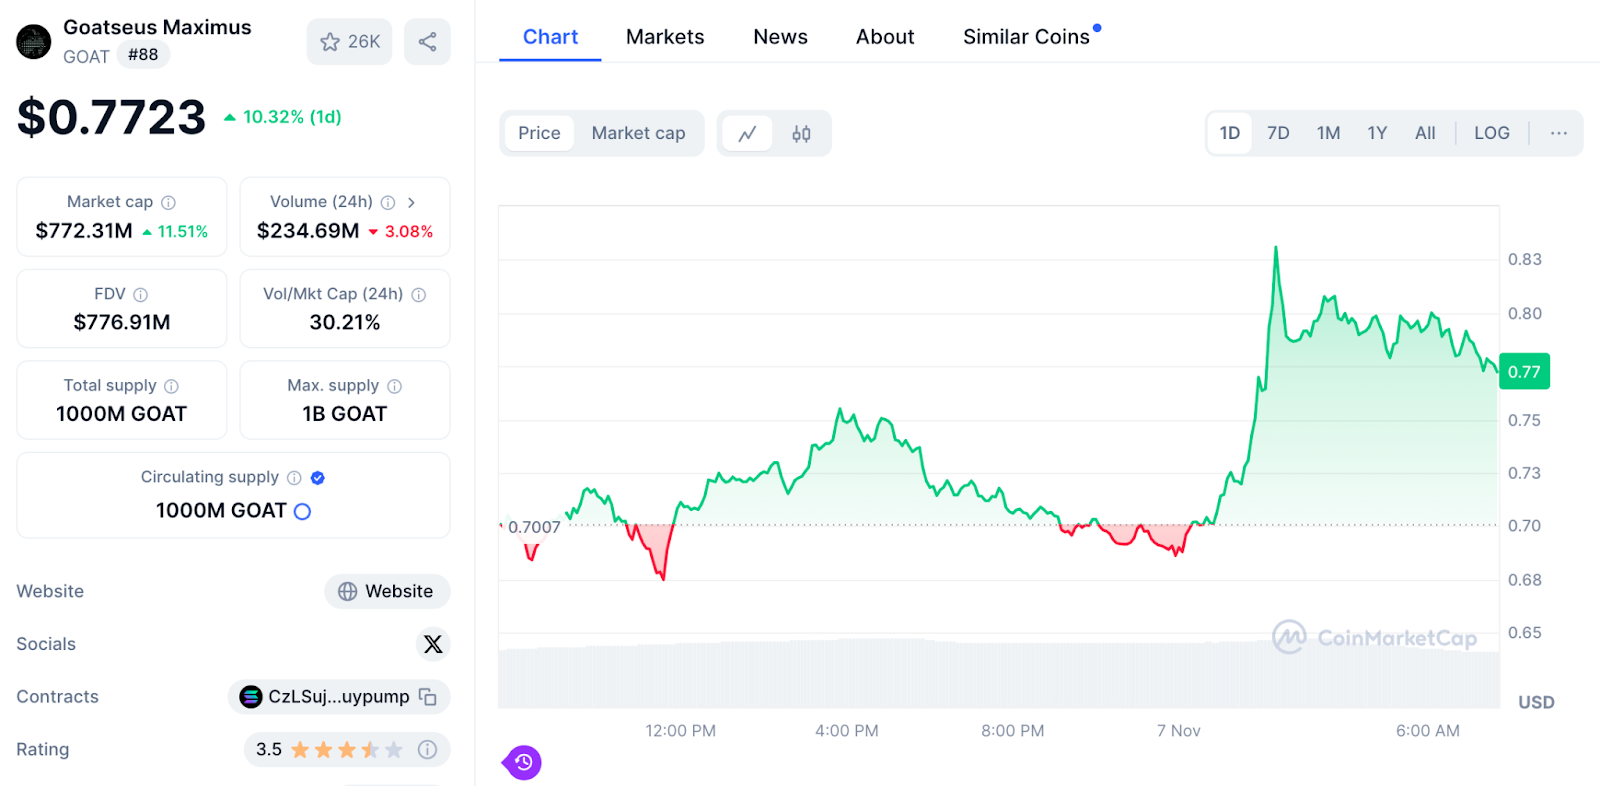Viewport: 1600px width, 786px height.
Task: Click the Market cap info icon
Action: pos(169,202)
